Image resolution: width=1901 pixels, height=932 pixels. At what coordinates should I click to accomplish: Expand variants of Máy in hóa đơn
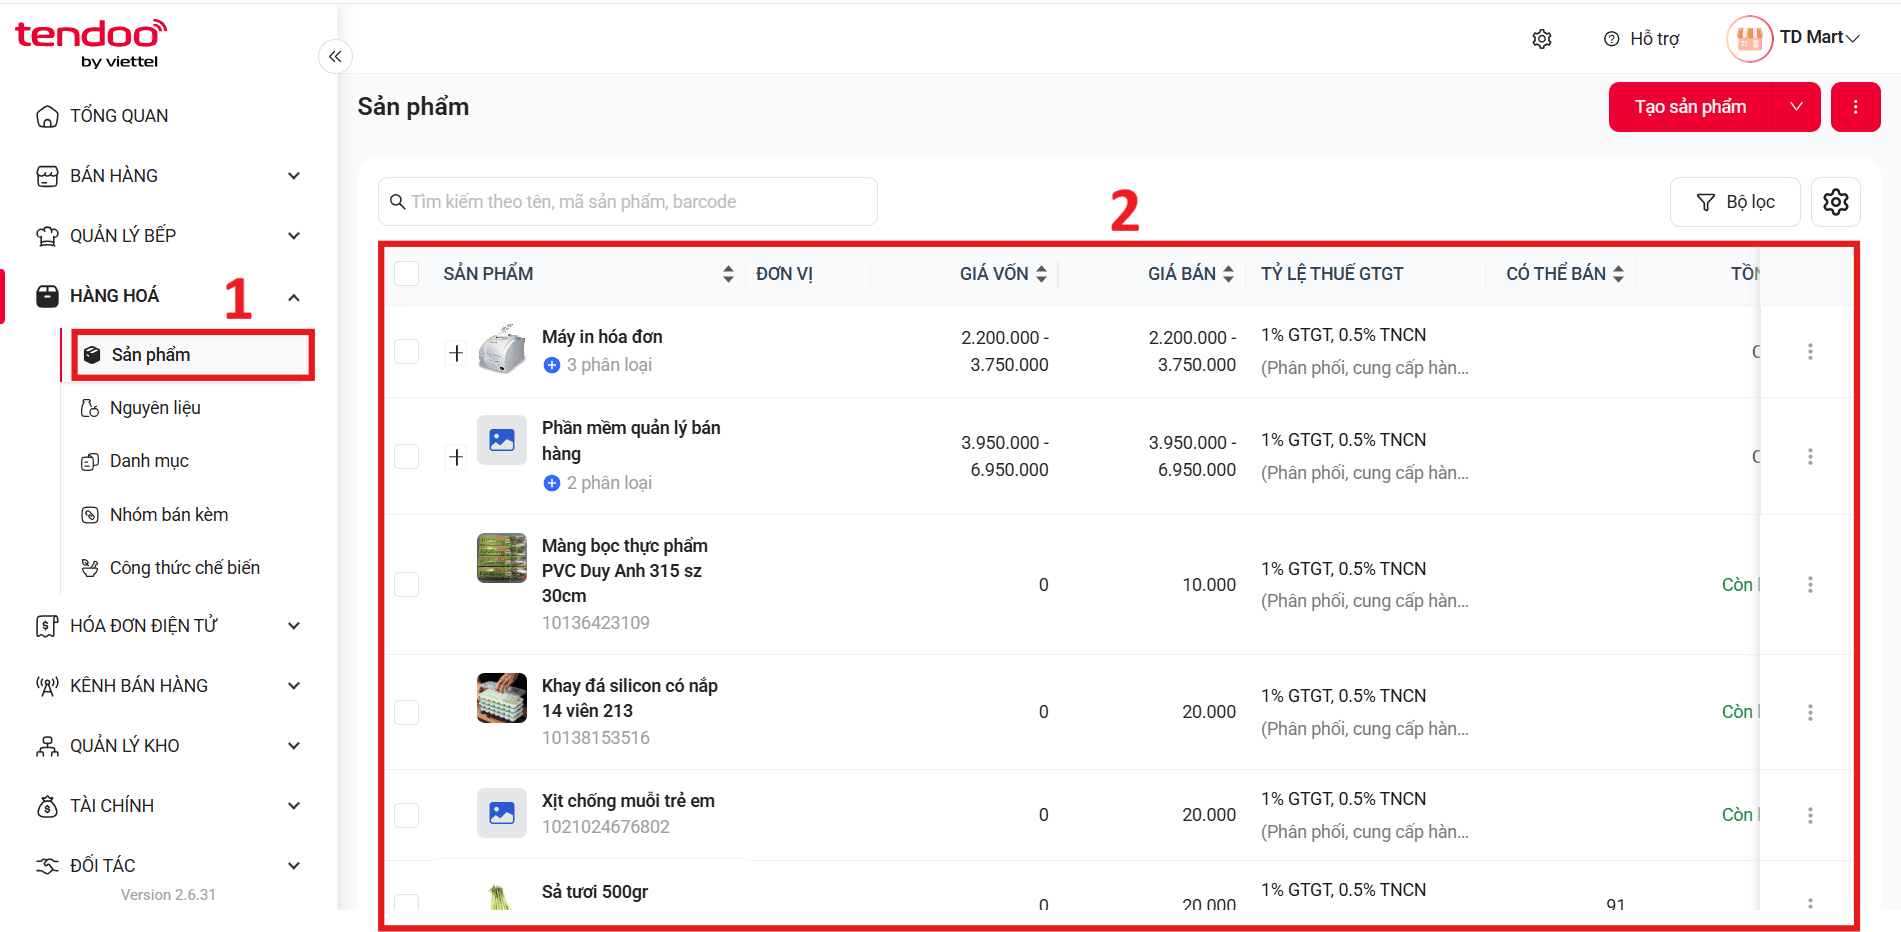pyautogui.click(x=456, y=353)
